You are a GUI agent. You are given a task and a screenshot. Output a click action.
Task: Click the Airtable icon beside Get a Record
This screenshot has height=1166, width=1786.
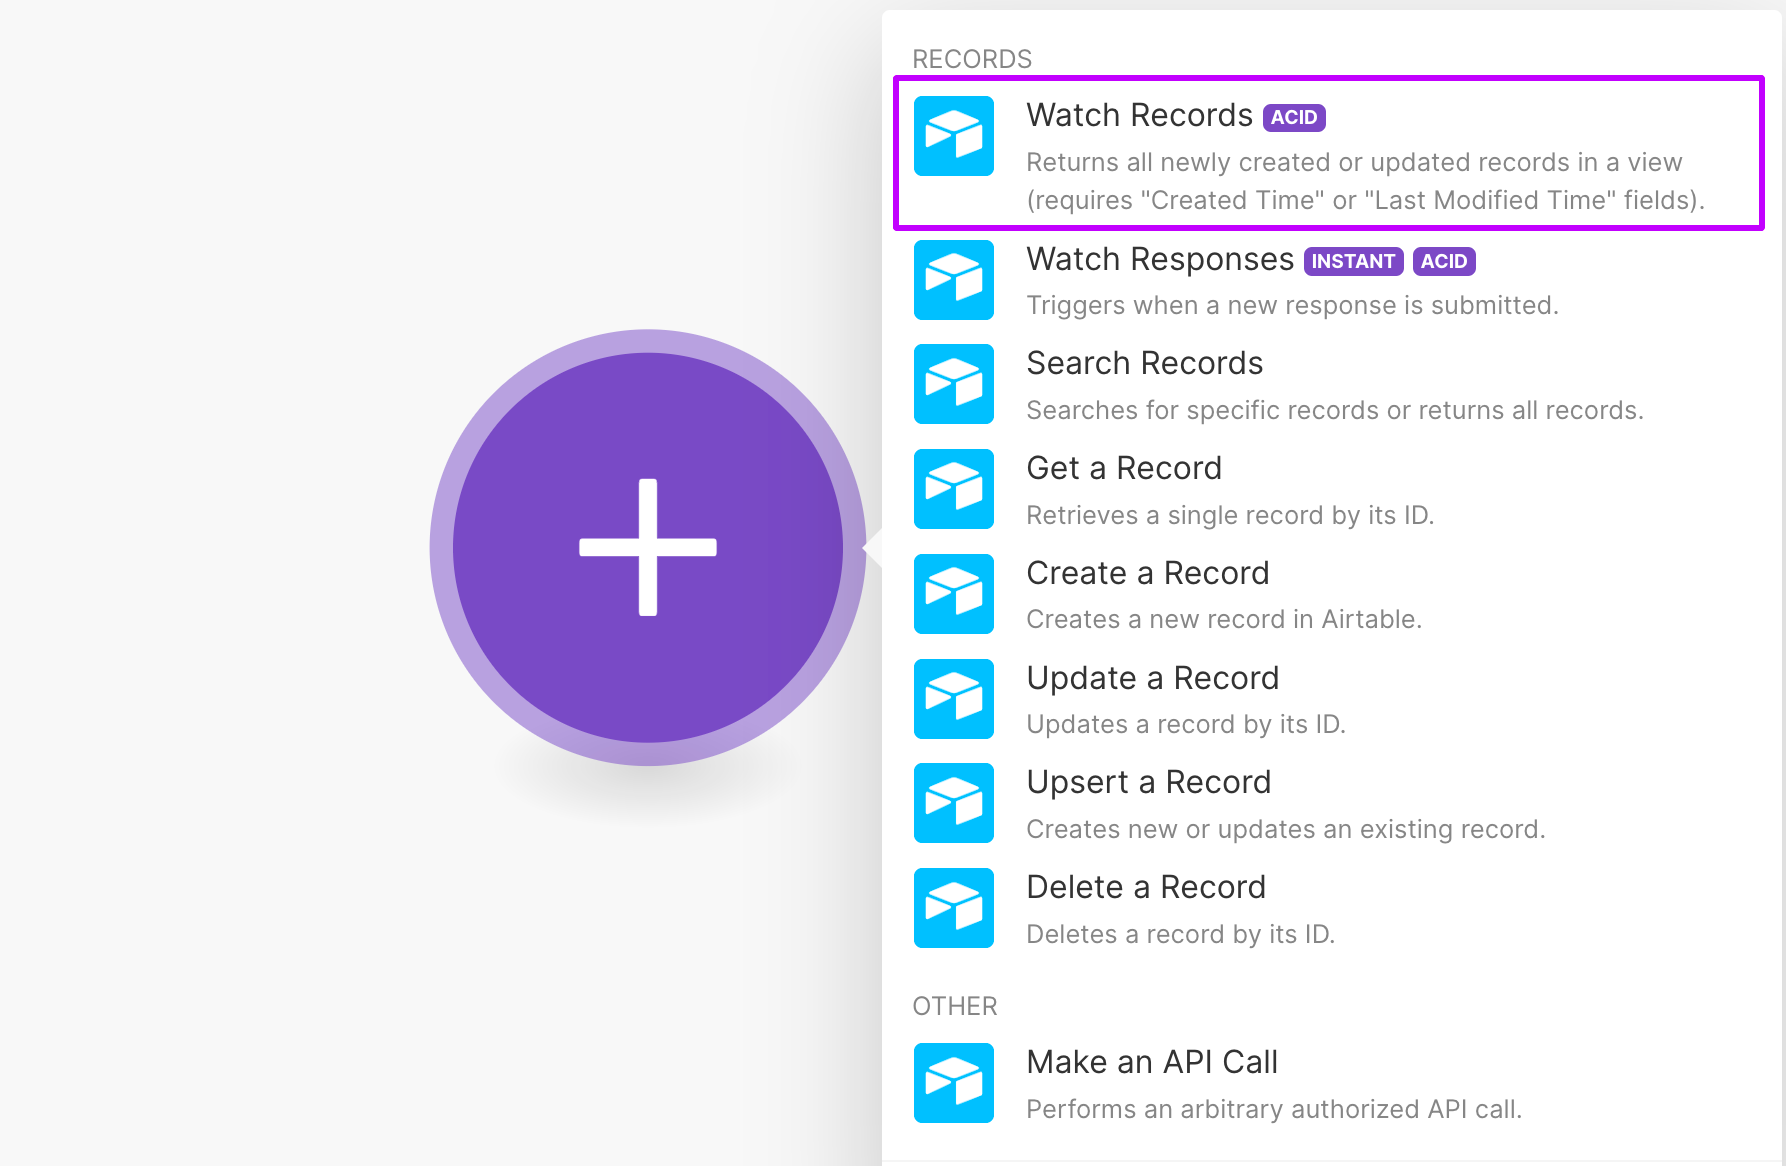(953, 489)
